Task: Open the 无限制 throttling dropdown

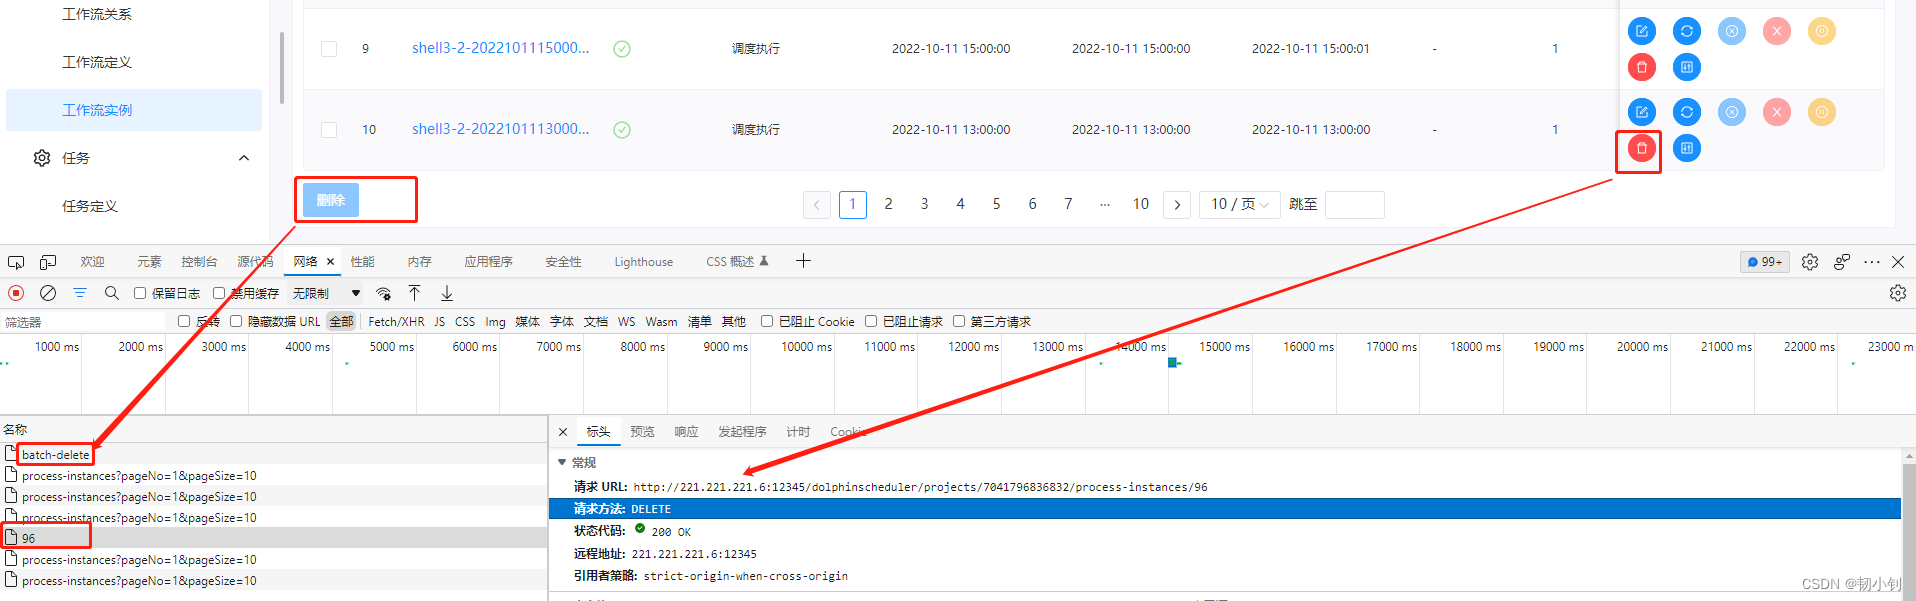Action: (x=326, y=293)
